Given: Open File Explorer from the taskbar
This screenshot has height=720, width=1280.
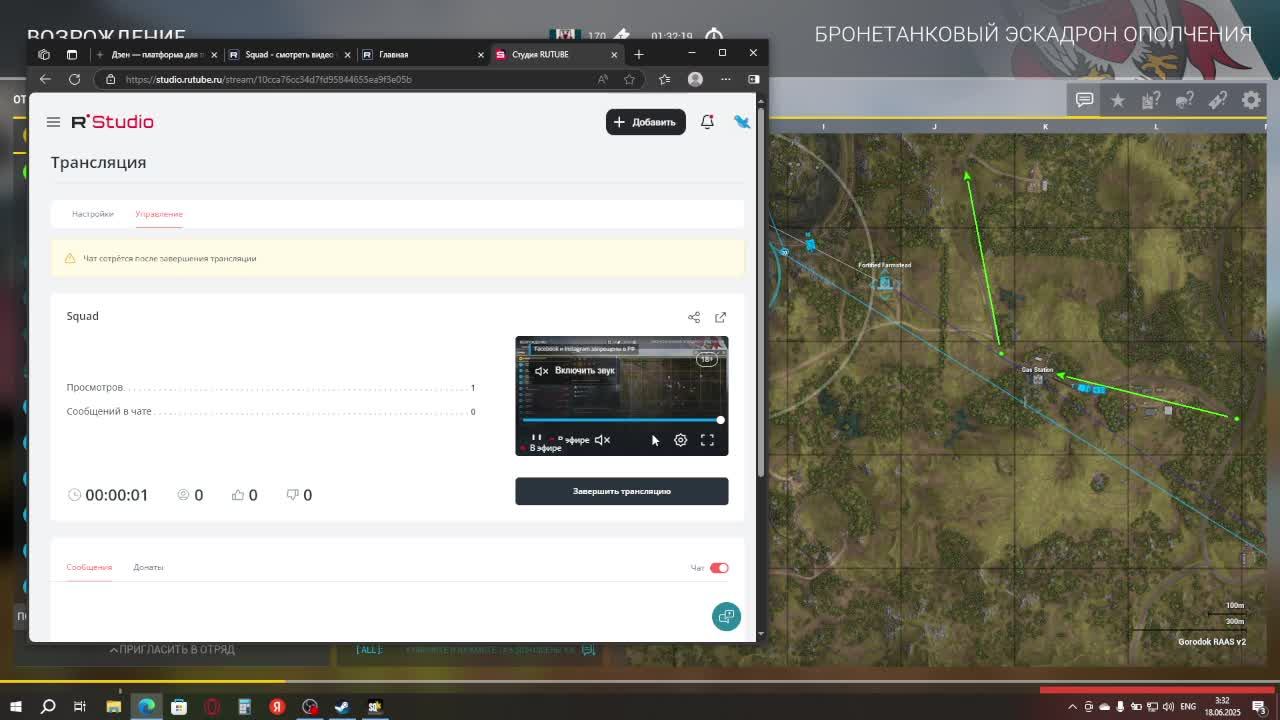Looking at the screenshot, I should [113, 707].
